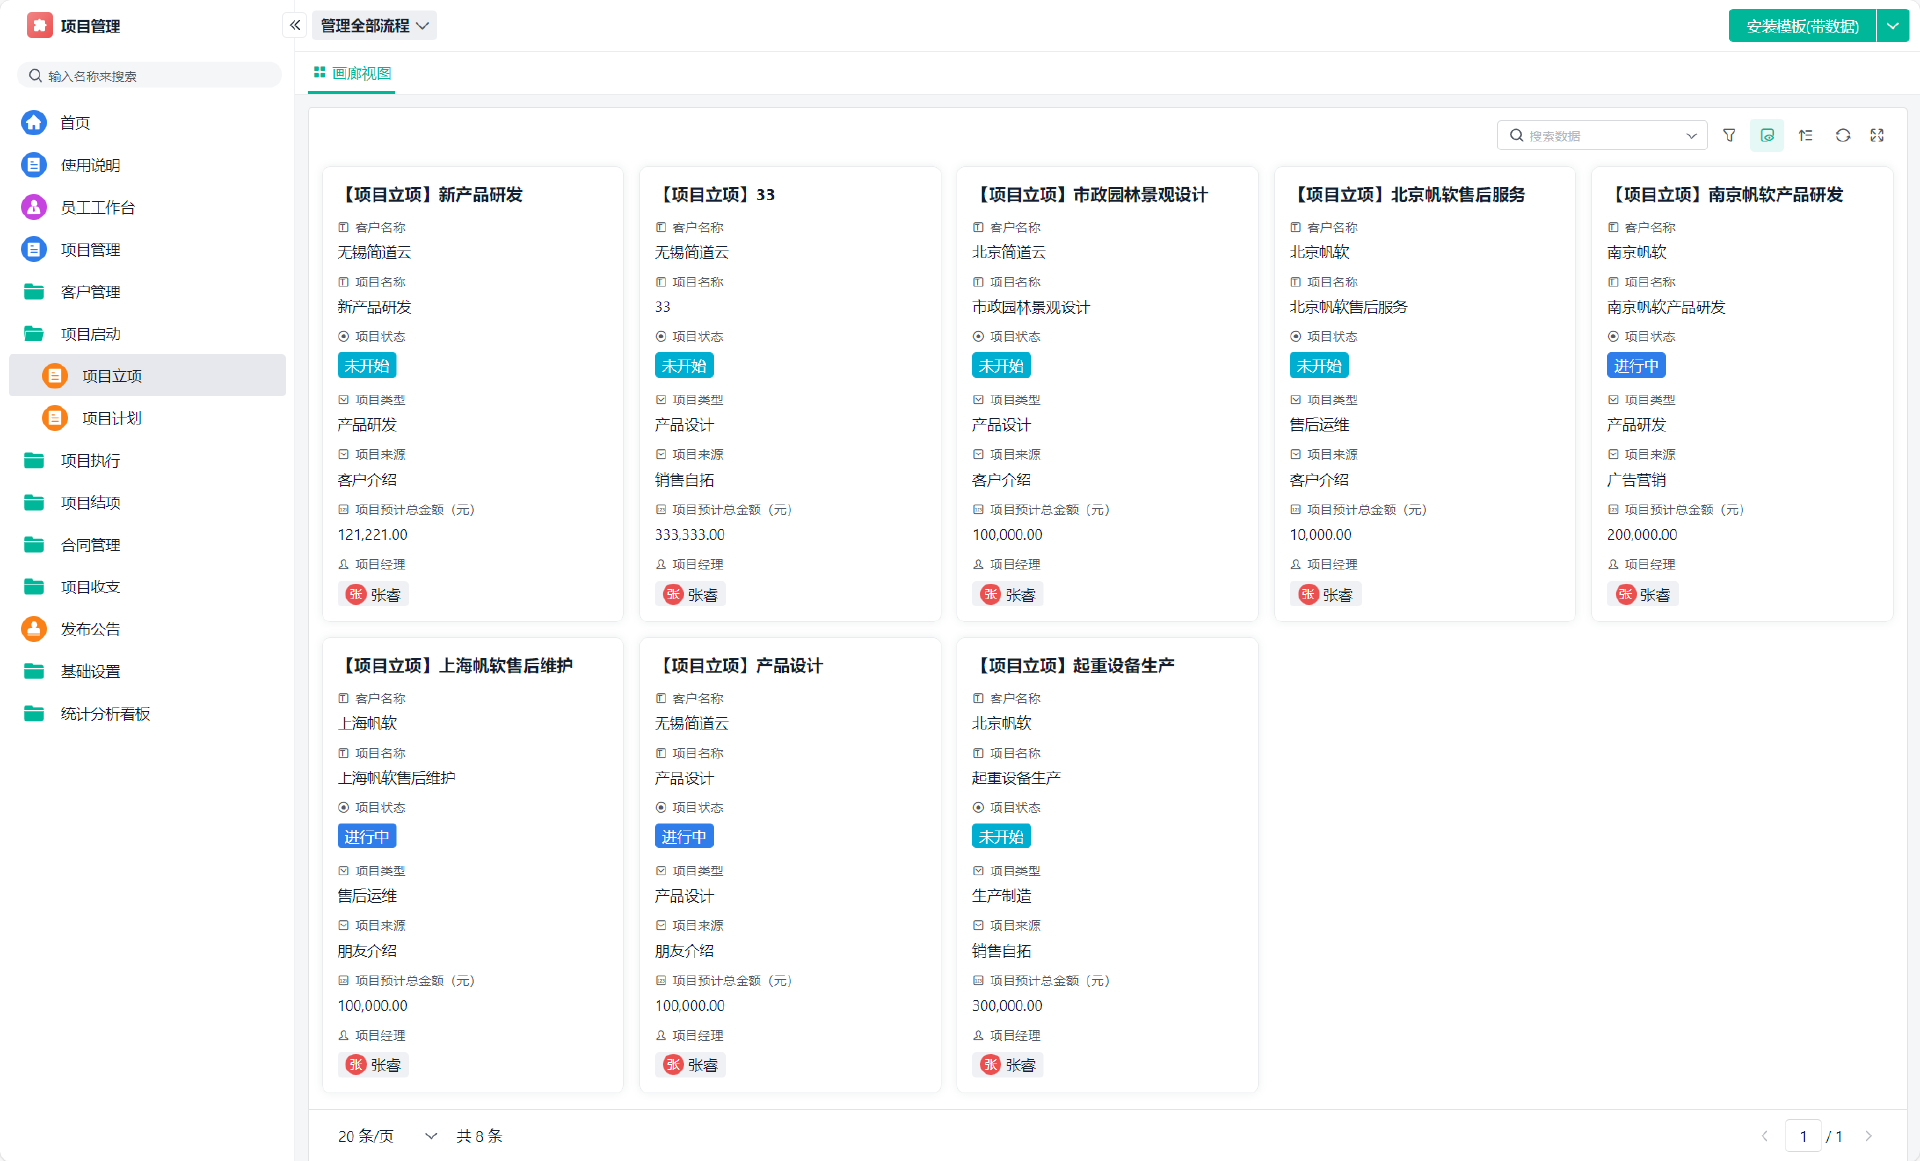
Task: Open 发布公告 in the sidebar
Action: click(x=90, y=629)
